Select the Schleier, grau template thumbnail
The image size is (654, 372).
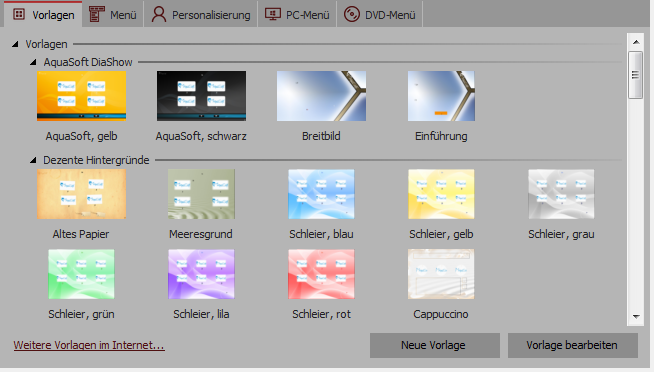[561, 194]
